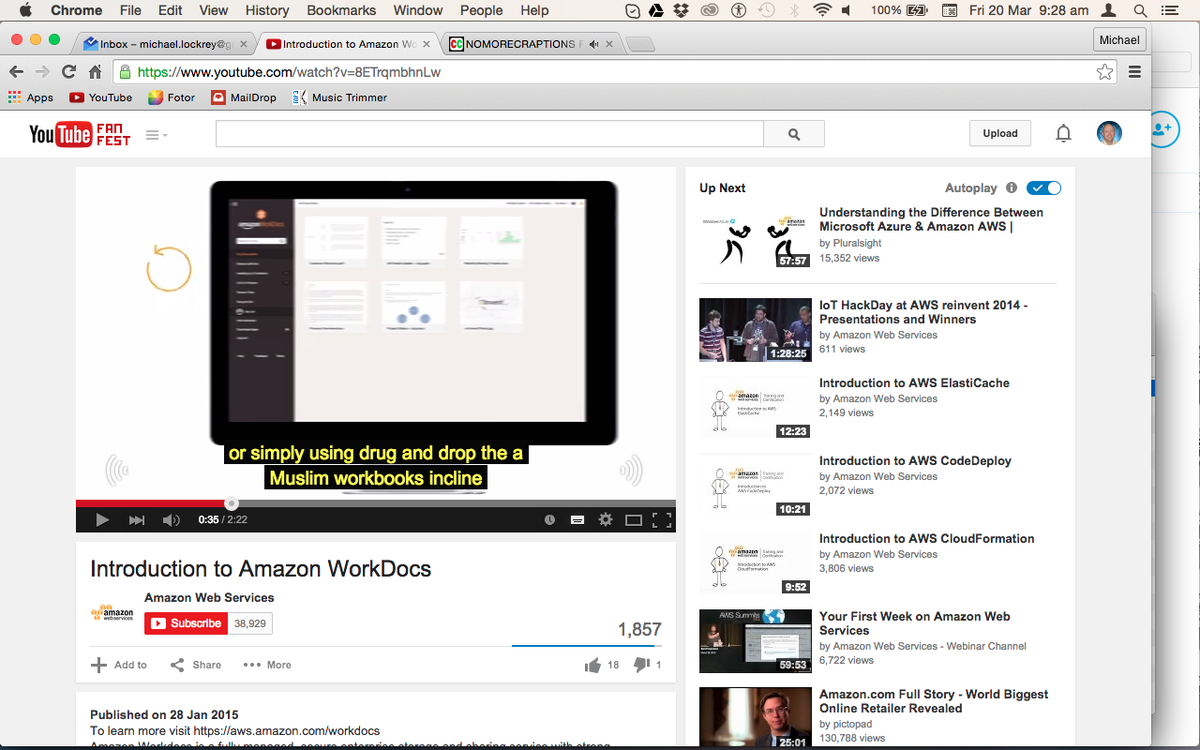Close the Introduction to Amazon tab
Screen dimensions: 1200x750
(427, 44)
